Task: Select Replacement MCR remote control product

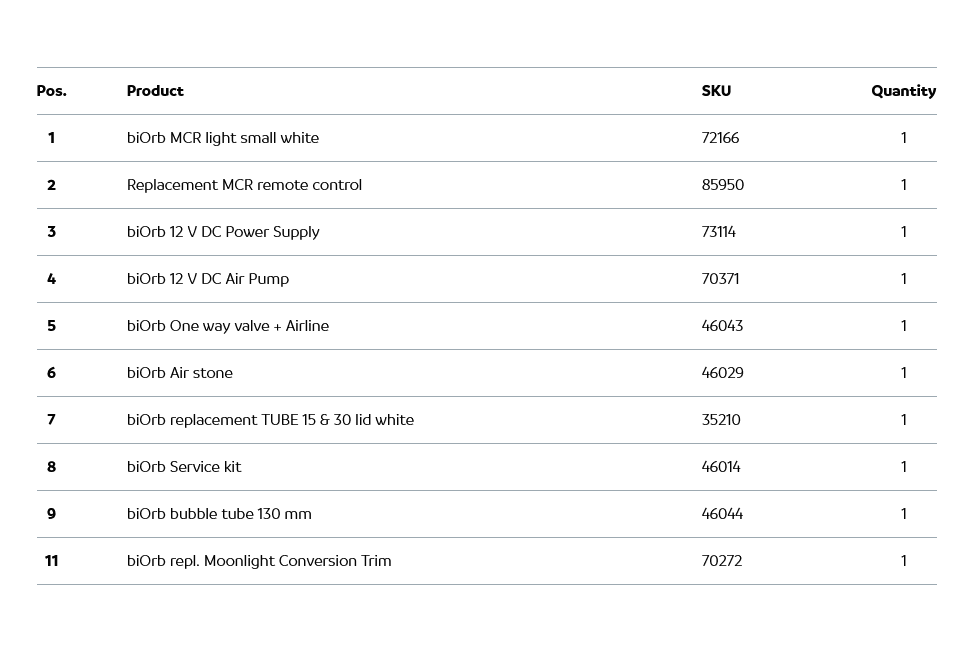Action: (244, 185)
